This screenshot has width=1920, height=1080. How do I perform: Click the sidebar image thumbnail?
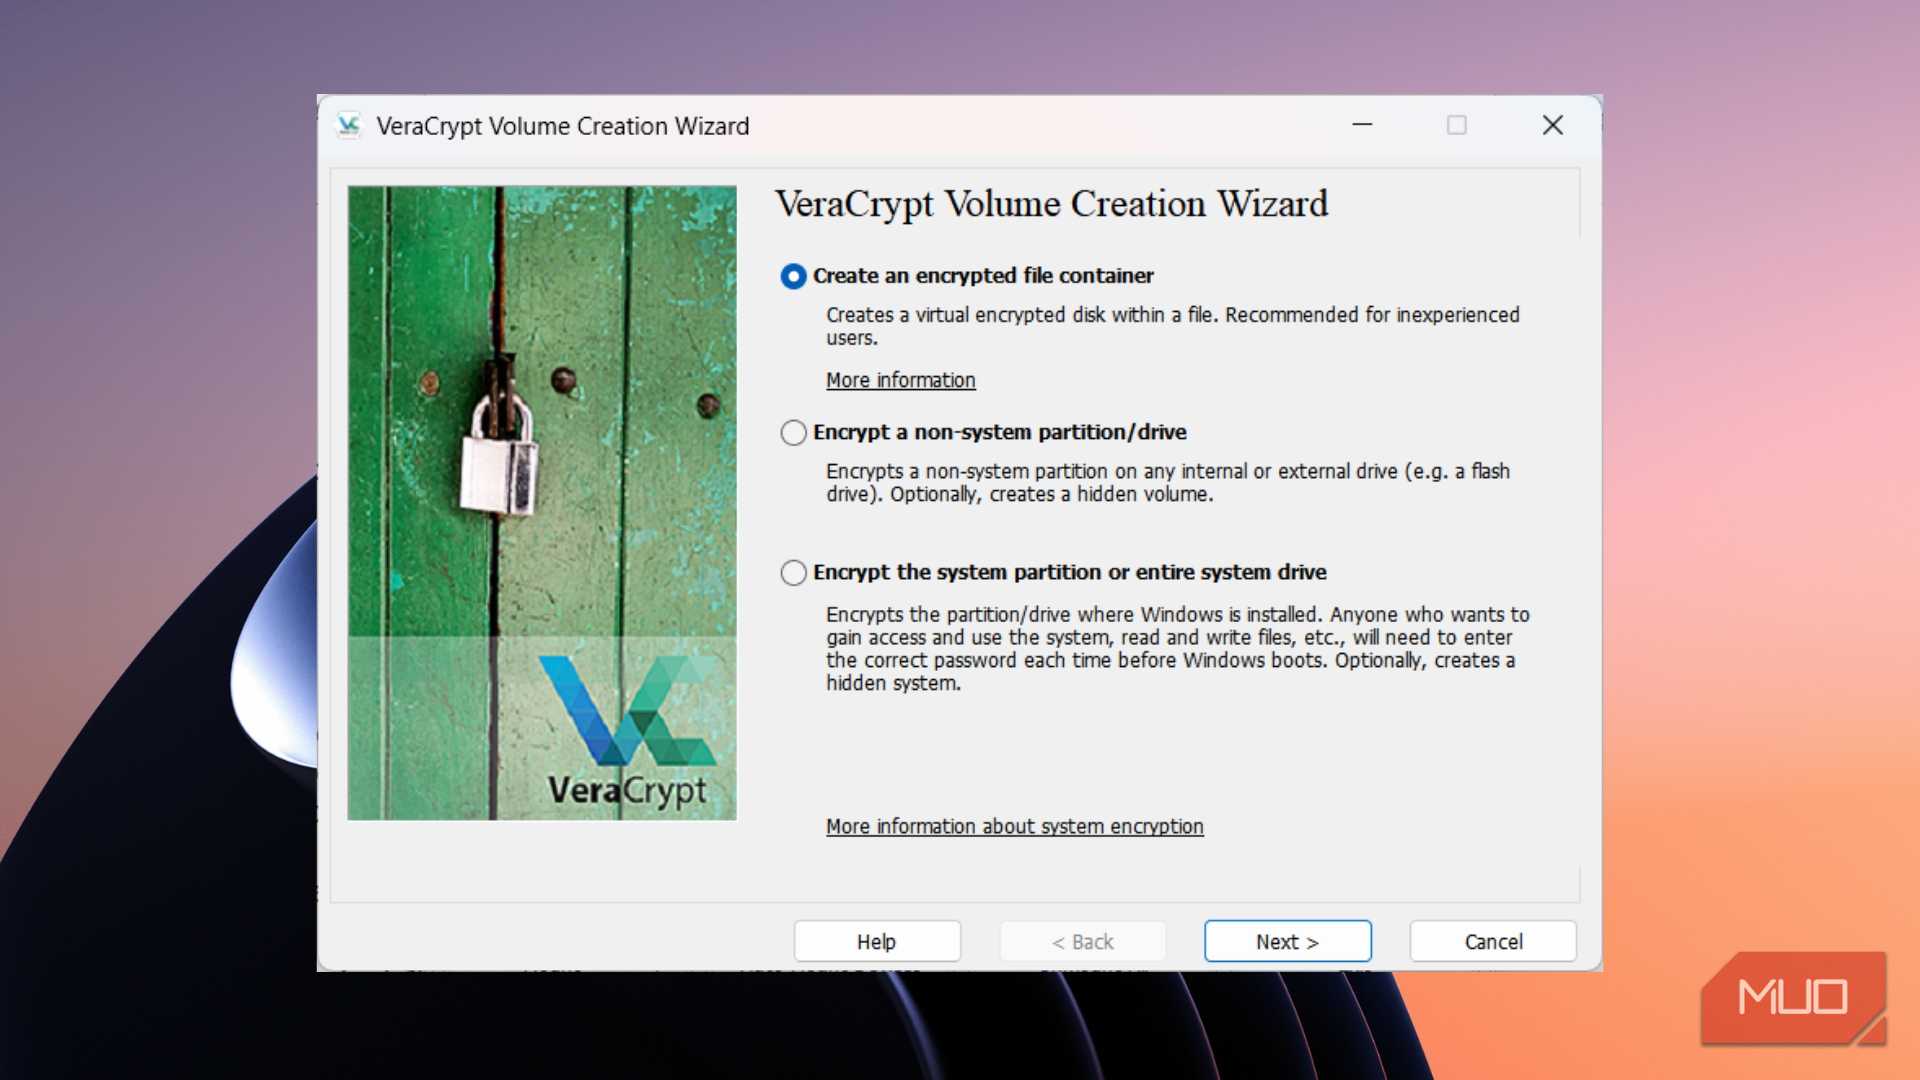(541, 502)
